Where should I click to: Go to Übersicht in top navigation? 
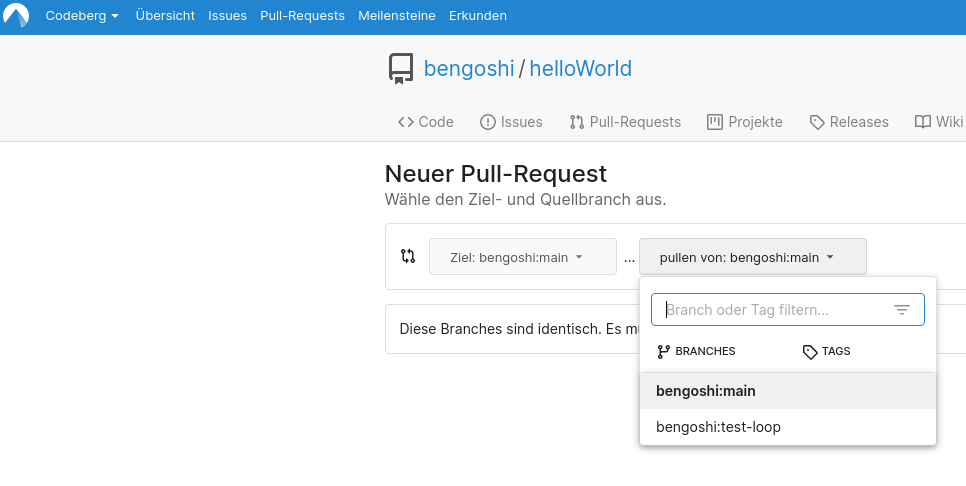(165, 16)
